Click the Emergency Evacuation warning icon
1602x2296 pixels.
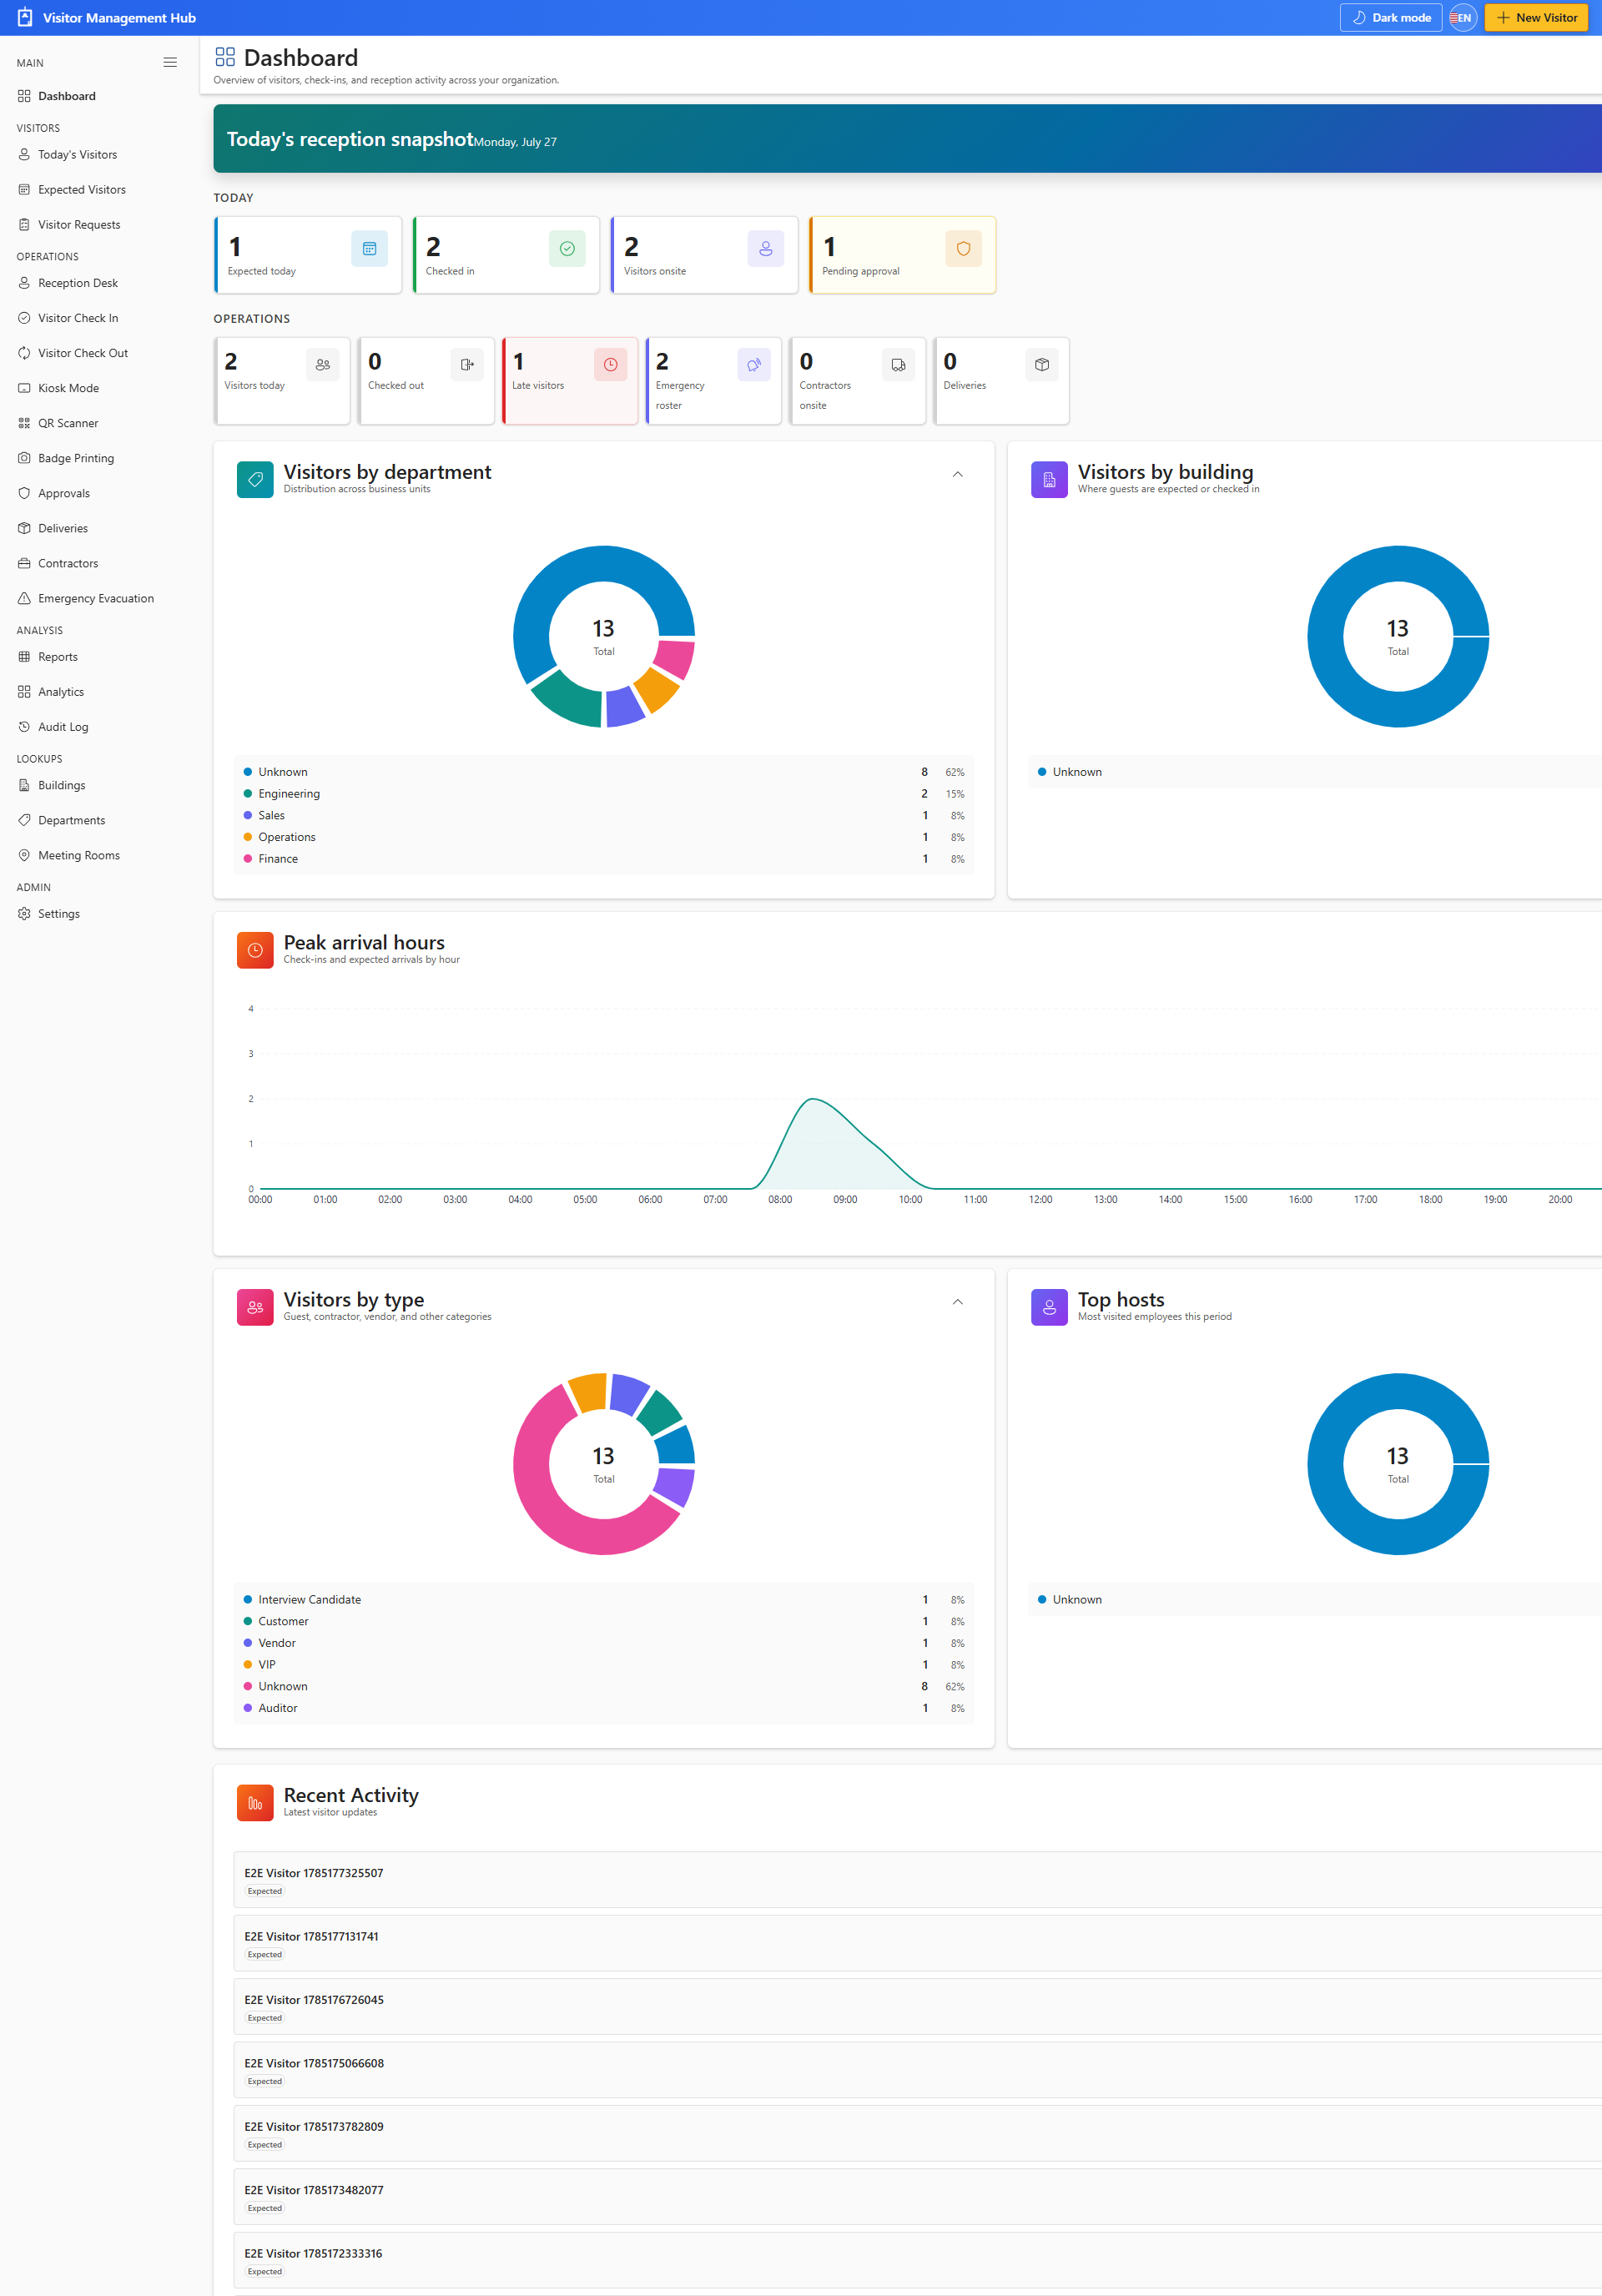(x=24, y=598)
